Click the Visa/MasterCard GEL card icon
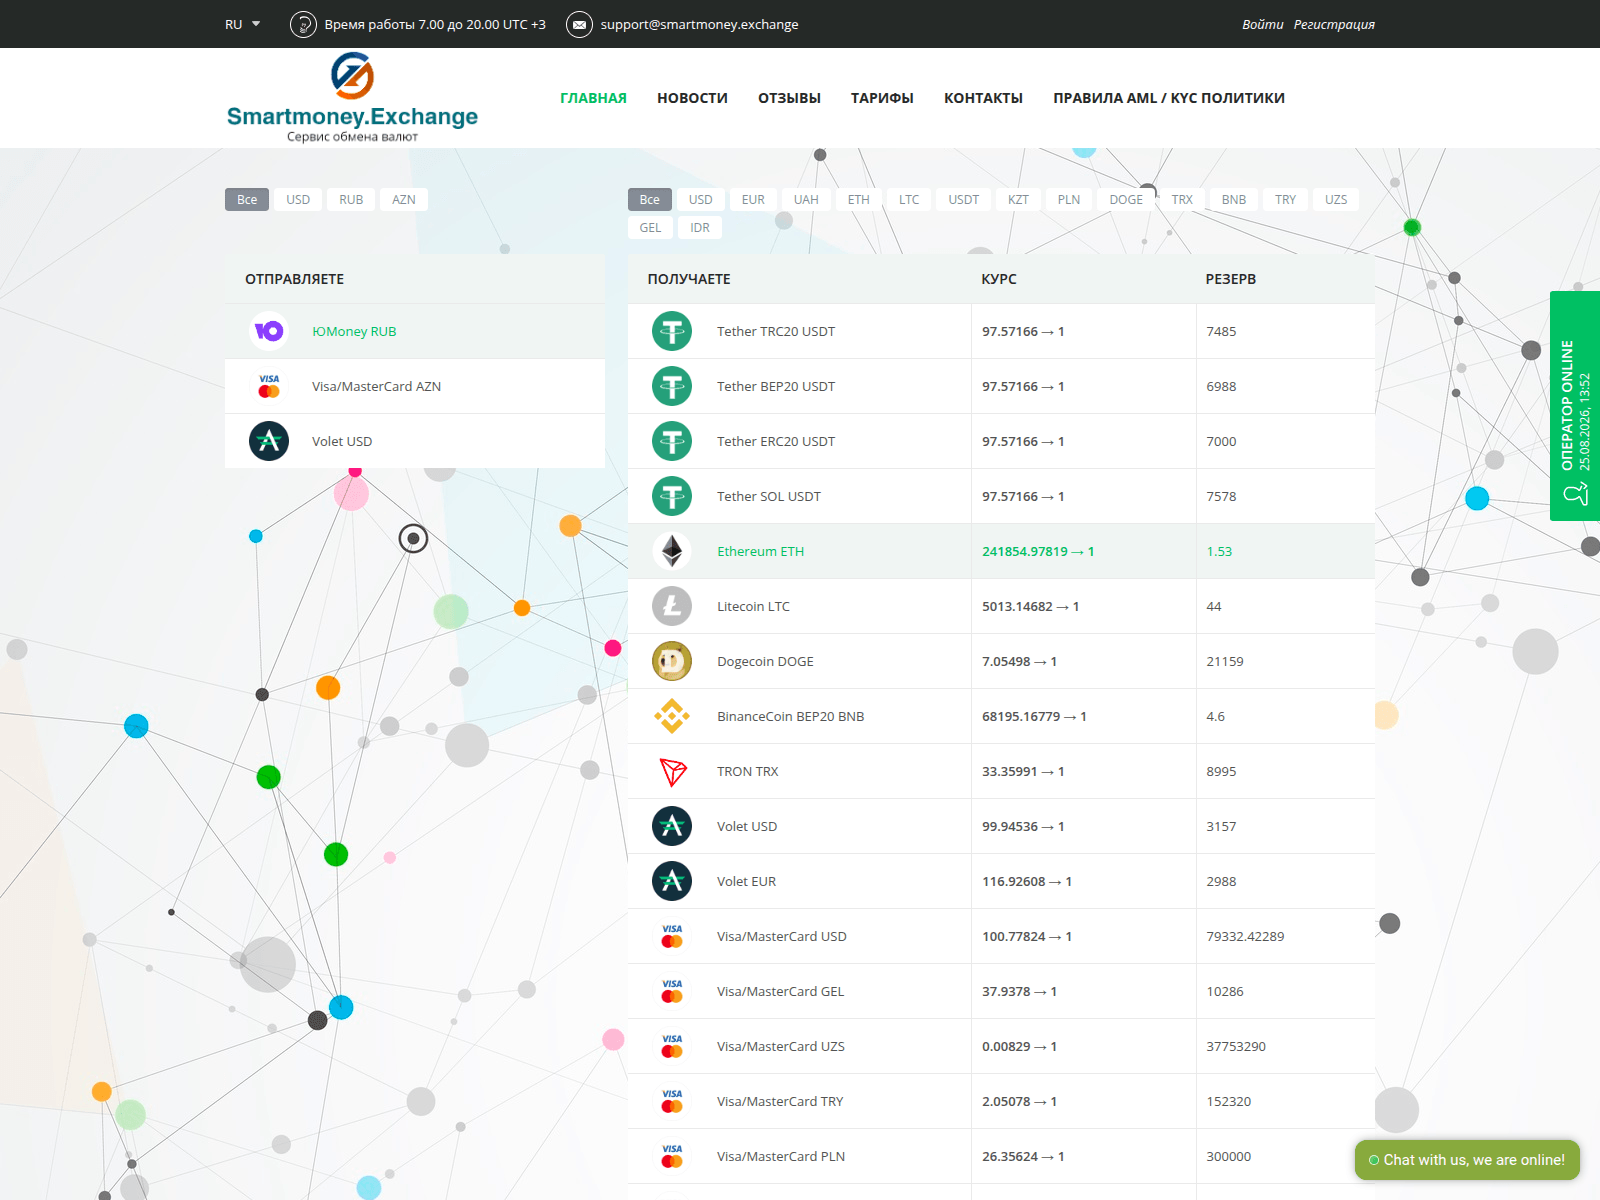Screen dimensions: 1600x1200 point(672,991)
